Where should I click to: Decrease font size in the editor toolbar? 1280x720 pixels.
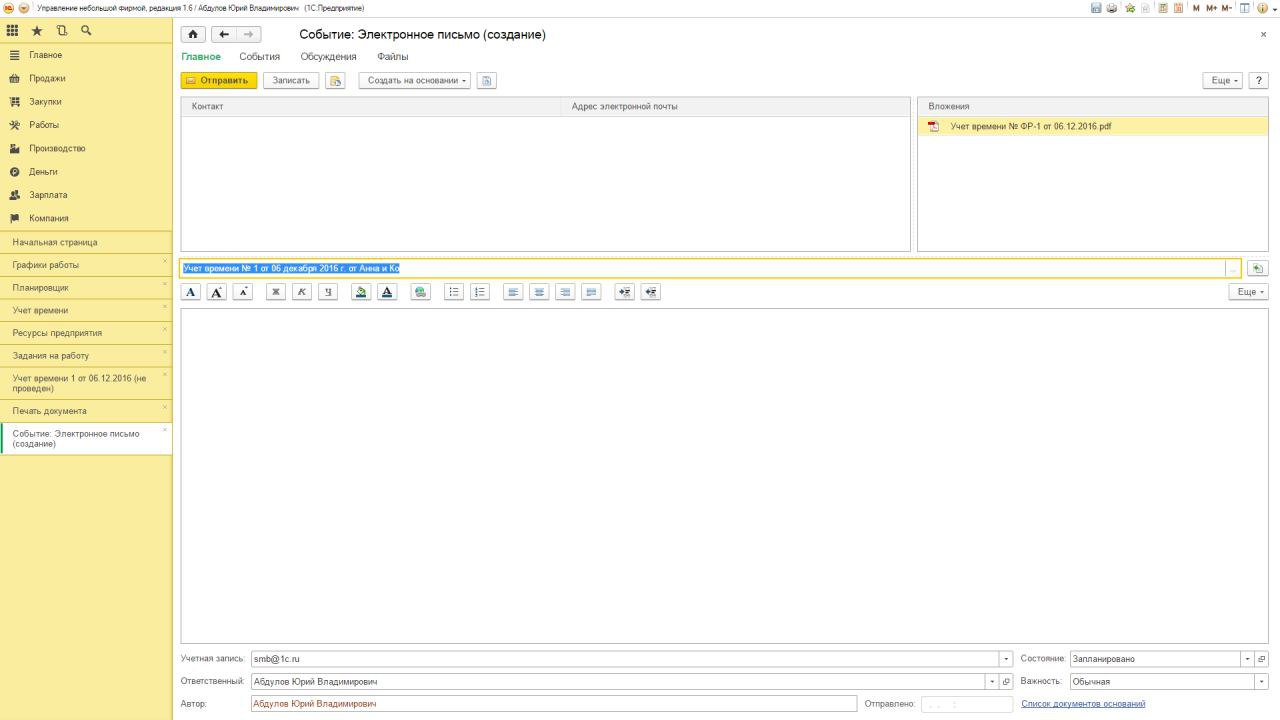click(242, 292)
